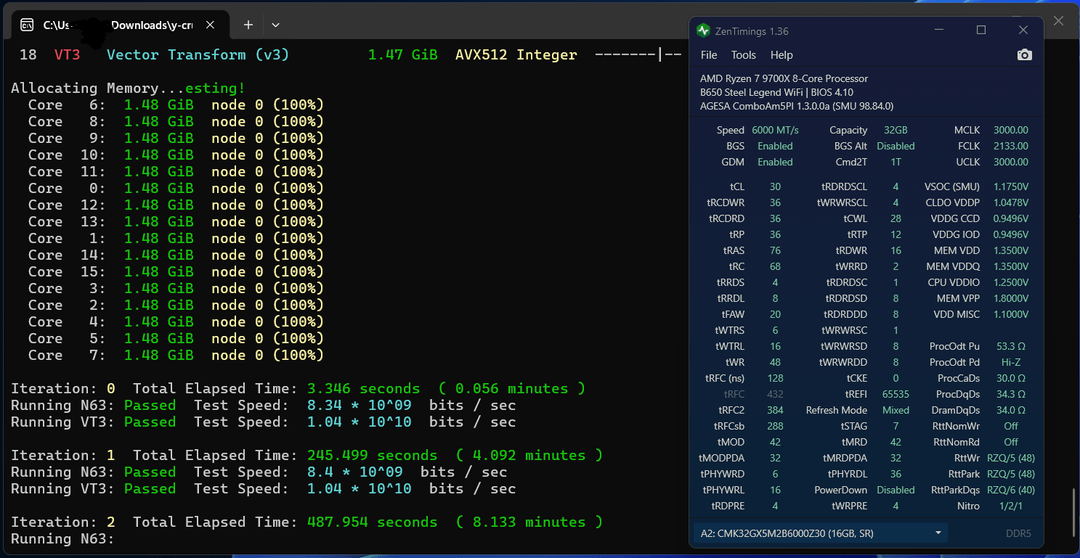Expand the terminal profile dropdown chevron
The height and width of the screenshot is (558, 1080).
tap(276, 24)
